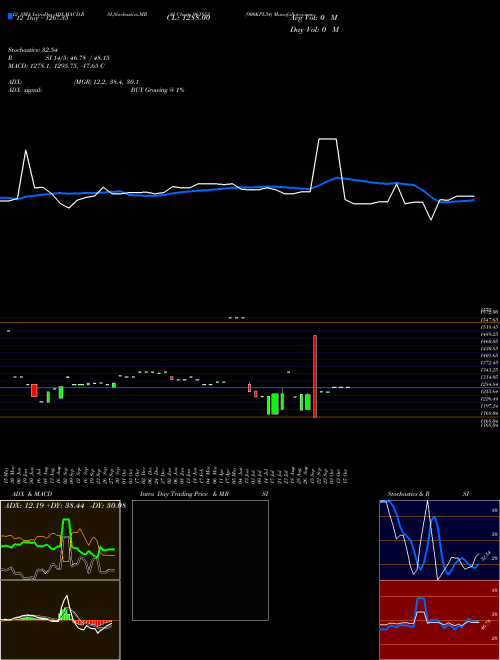Click the 'CL: 1288.00' closing price text
The height and width of the screenshot is (660, 500).
pos(189,18)
